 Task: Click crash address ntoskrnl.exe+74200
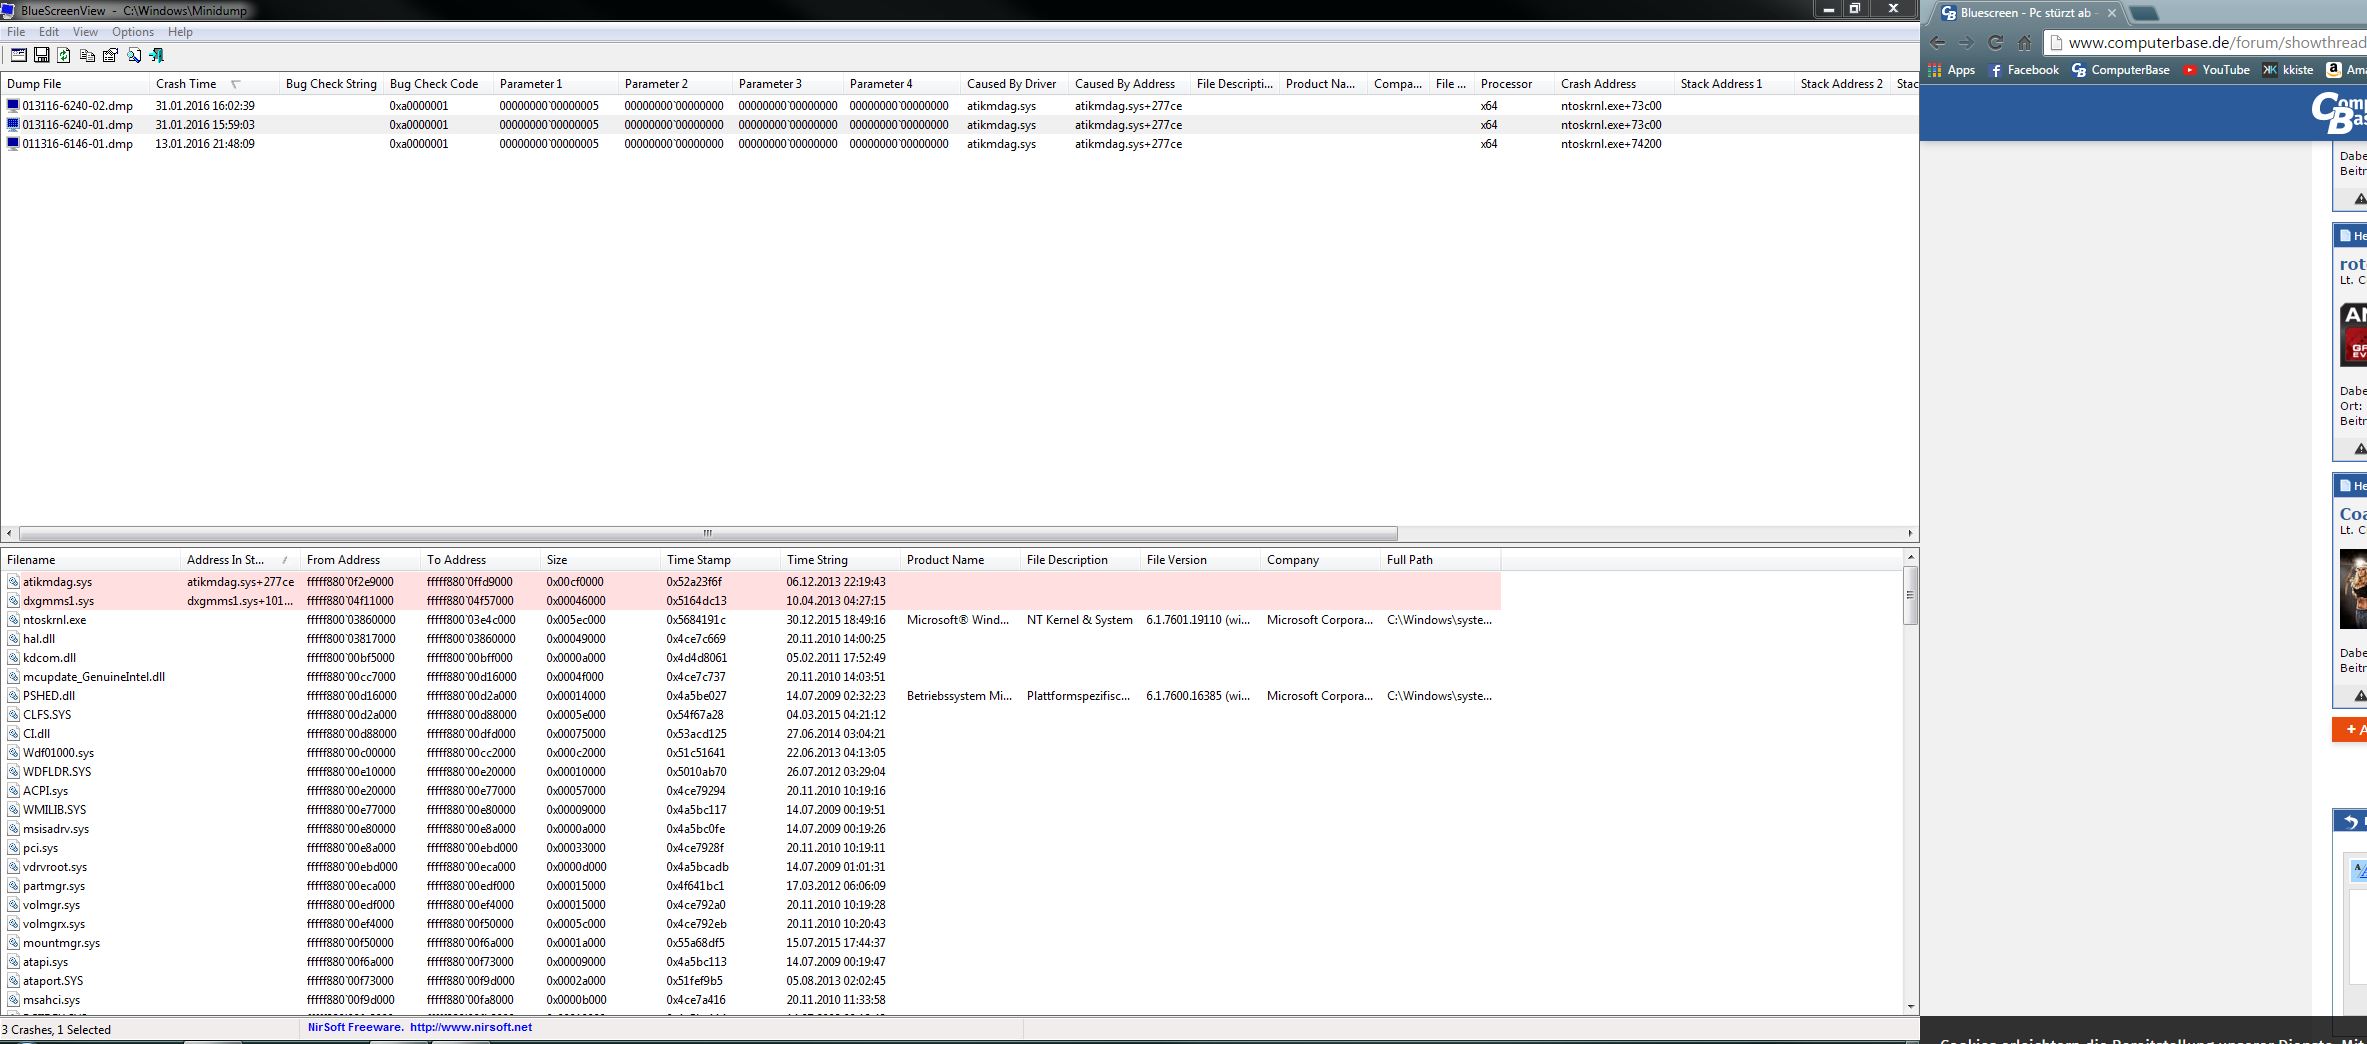click(1611, 144)
